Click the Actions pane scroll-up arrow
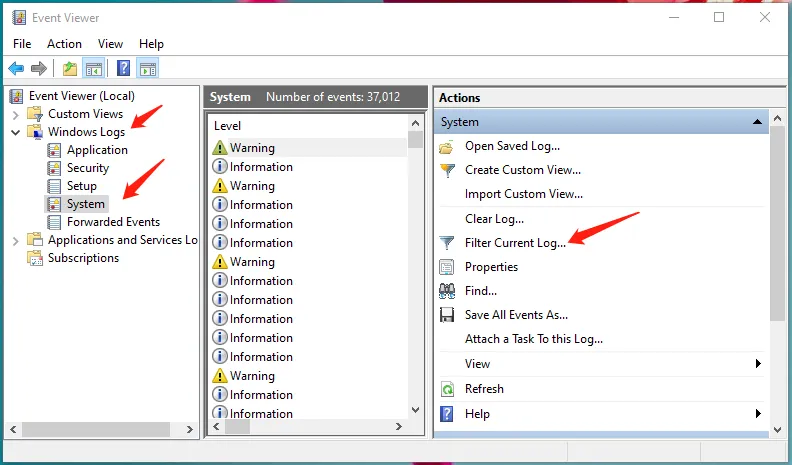The height and width of the screenshot is (465, 792). click(x=778, y=119)
